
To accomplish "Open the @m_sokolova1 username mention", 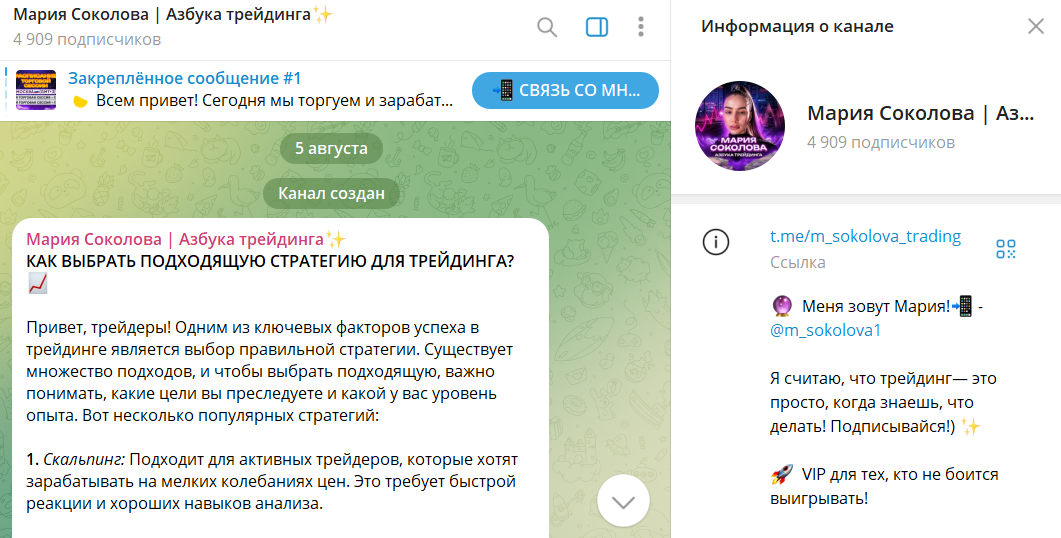I will [826, 331].
